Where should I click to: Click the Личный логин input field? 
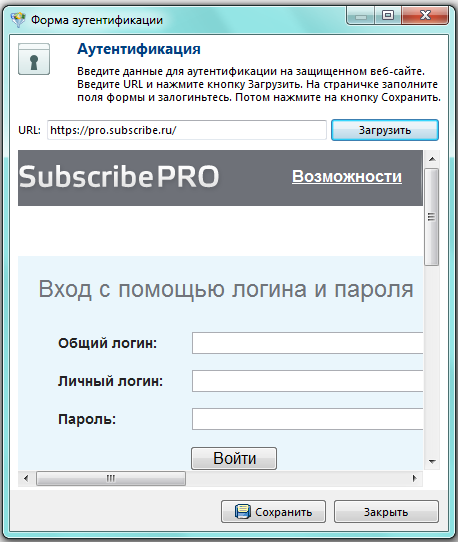[307, 381]
